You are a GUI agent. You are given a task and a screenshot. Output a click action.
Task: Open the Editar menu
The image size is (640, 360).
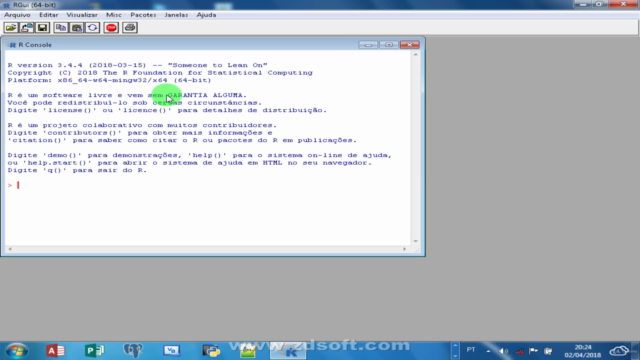(x=49, y=15)
